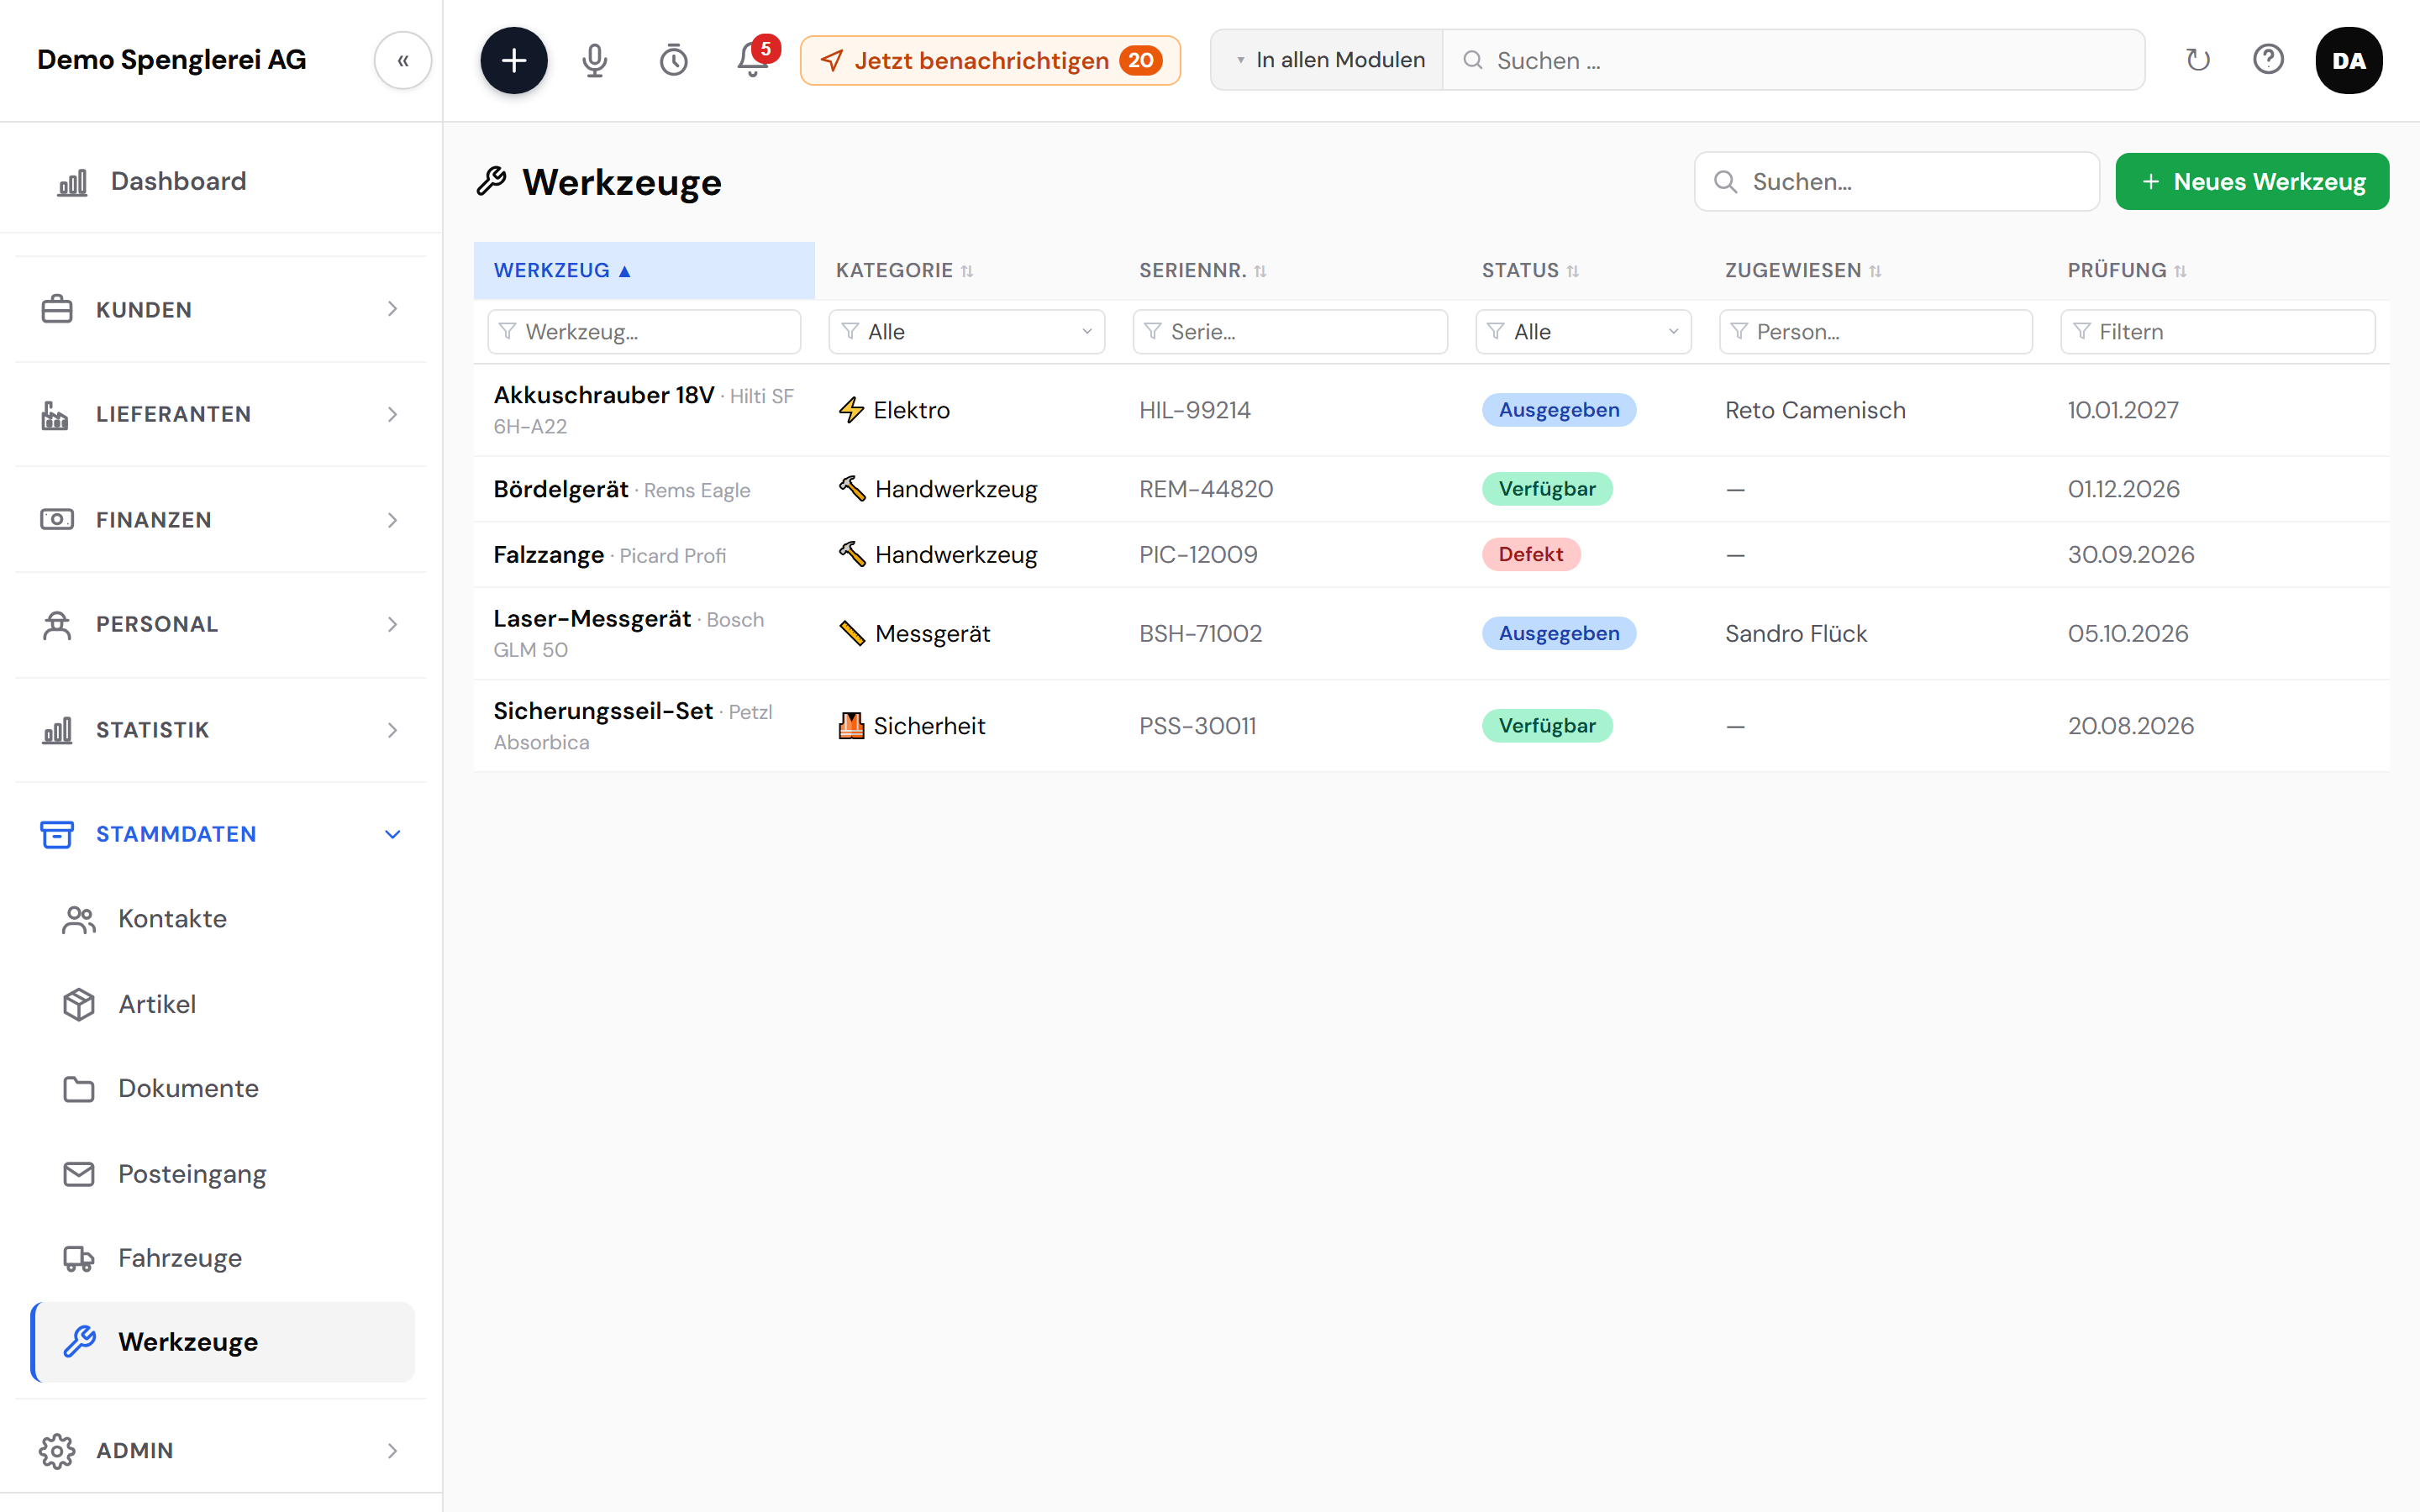Click the Dashboard bar chart icon

pos(72,182)
